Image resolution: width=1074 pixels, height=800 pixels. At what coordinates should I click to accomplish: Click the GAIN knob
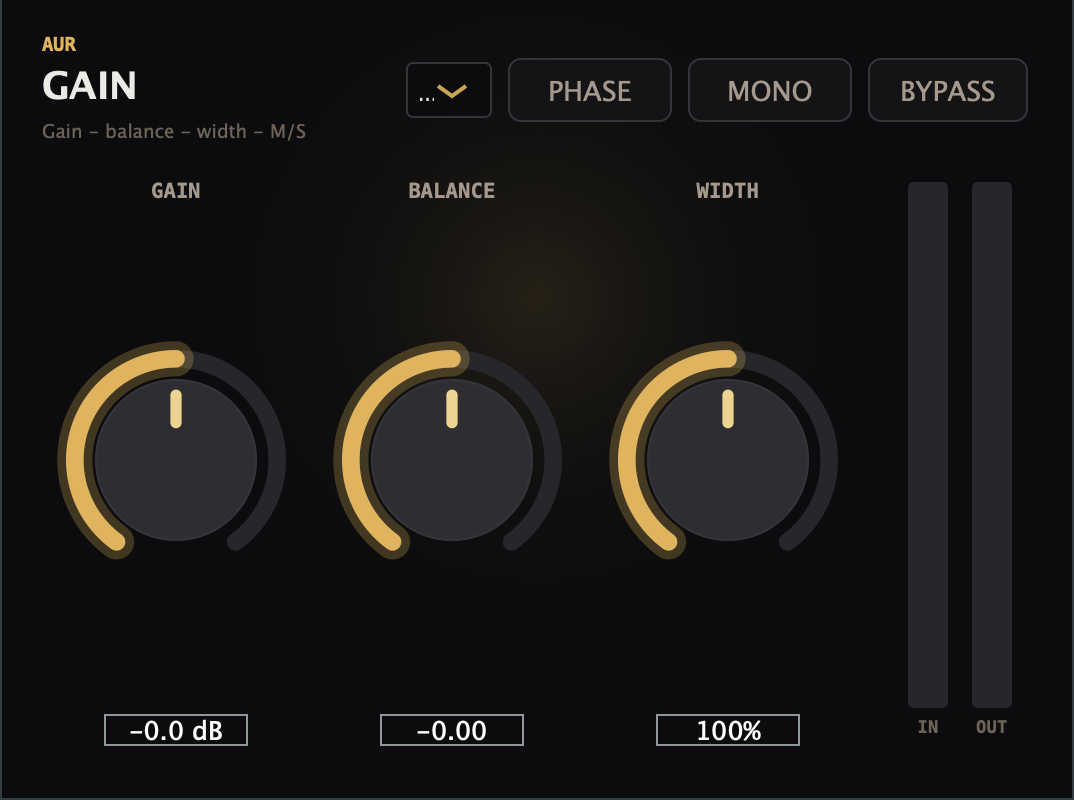point(176,460)
